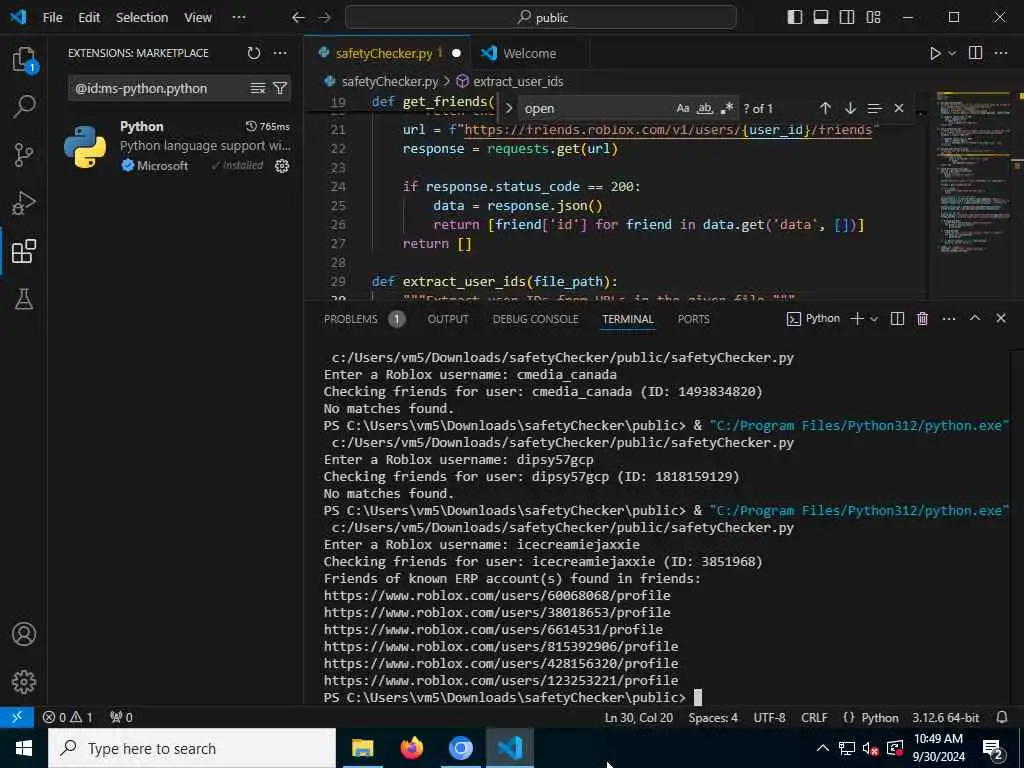Open the Python extension manage gear
This screenshot has height=768, width=1024.
[282, 166]
